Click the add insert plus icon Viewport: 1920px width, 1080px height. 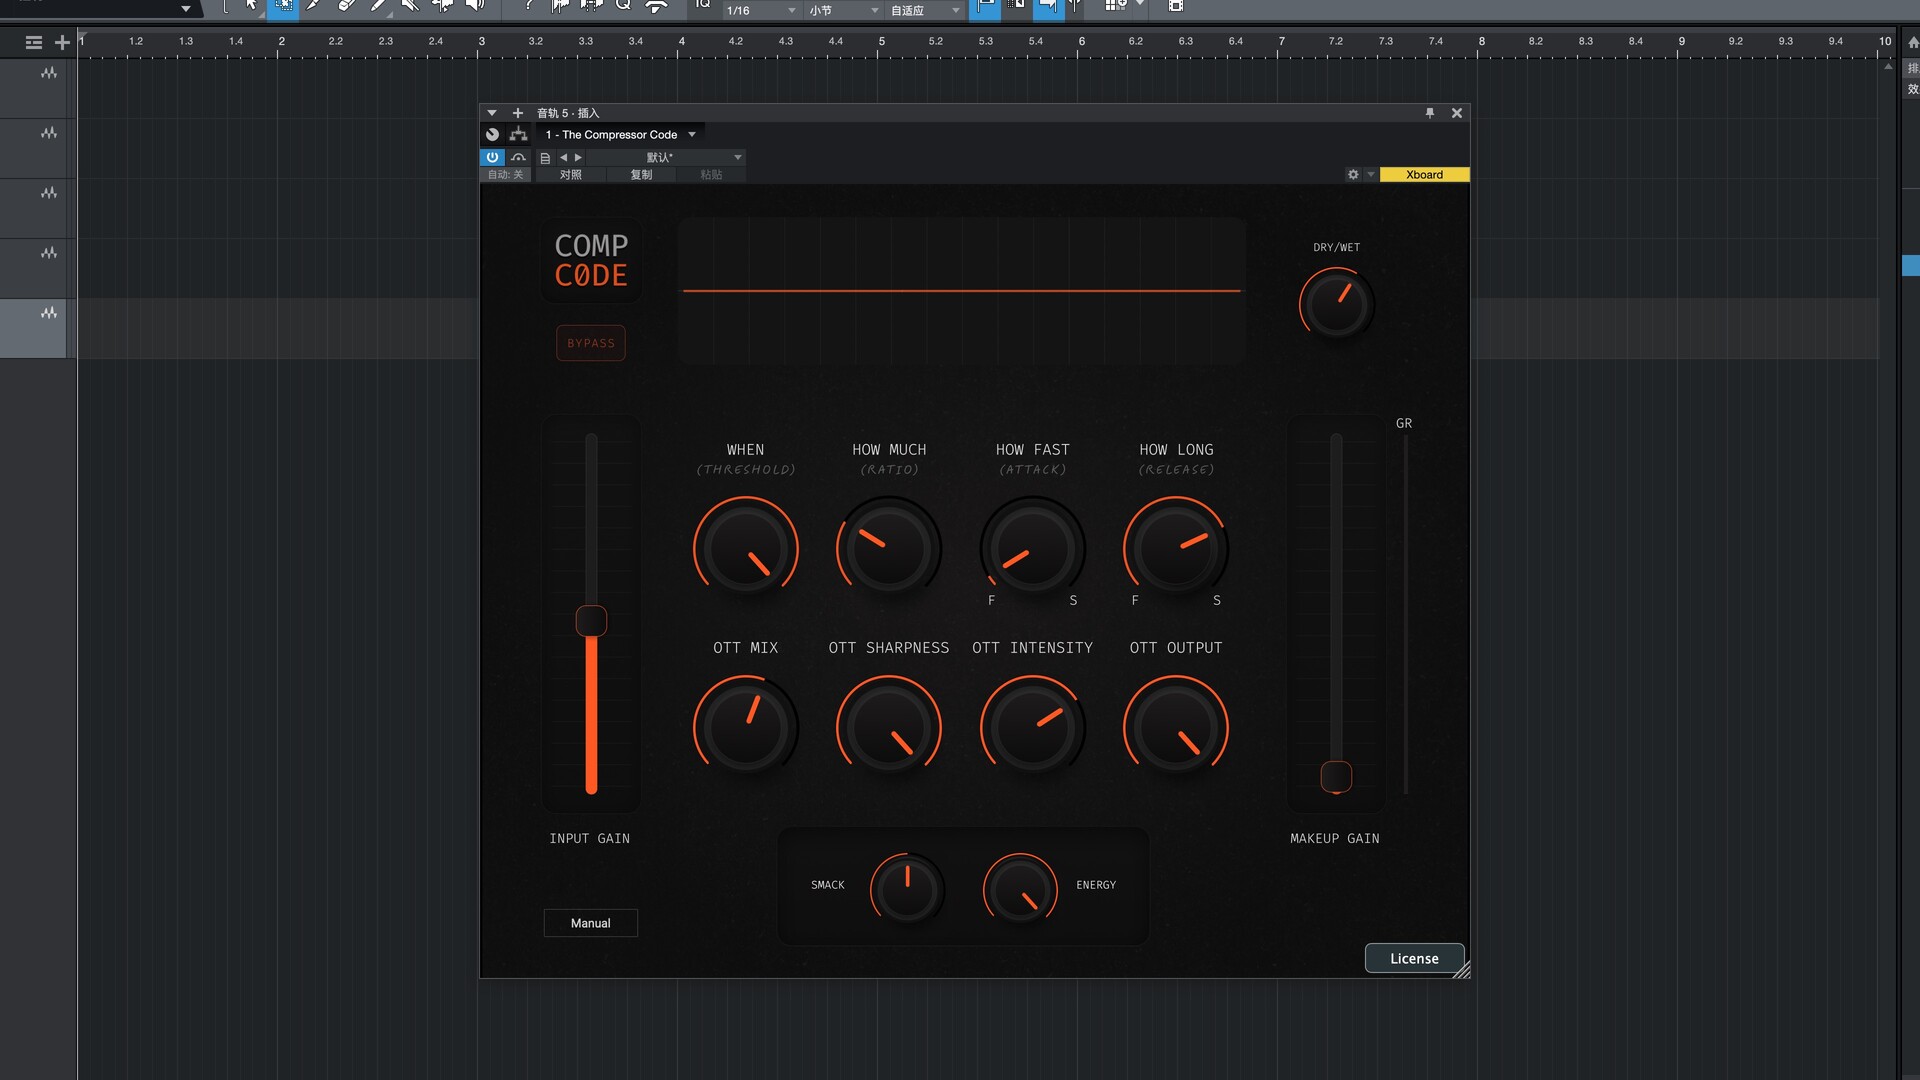click(518, 113)
